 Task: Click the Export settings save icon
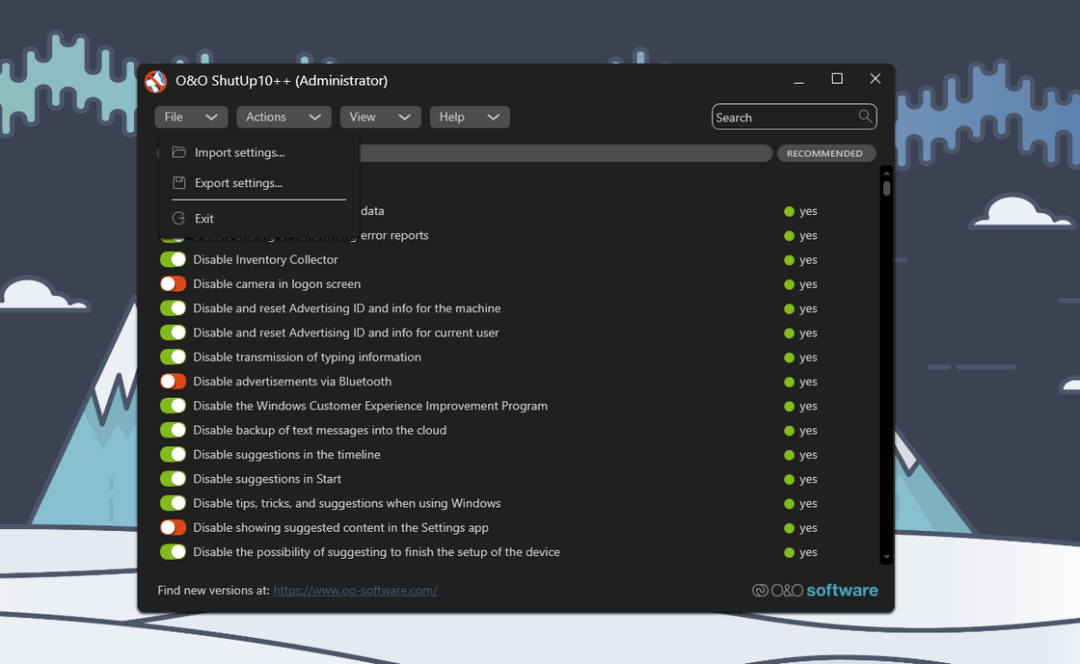pos(179,183)
